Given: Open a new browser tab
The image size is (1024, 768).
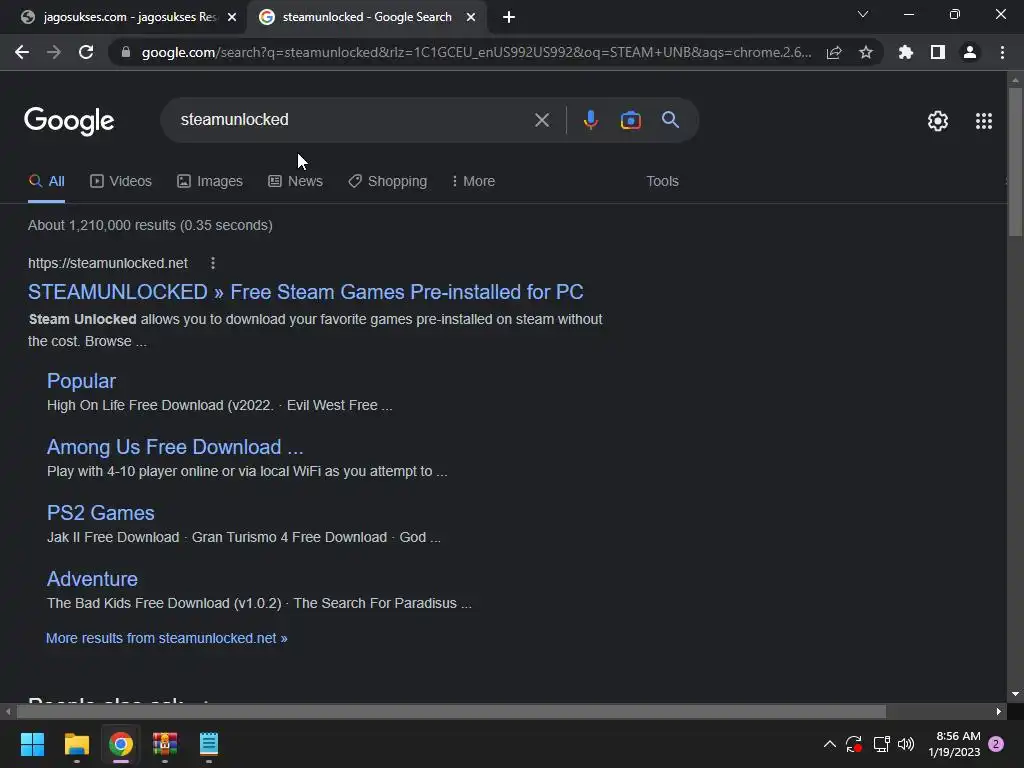Looking at the screenshot, I should [509, 17].
